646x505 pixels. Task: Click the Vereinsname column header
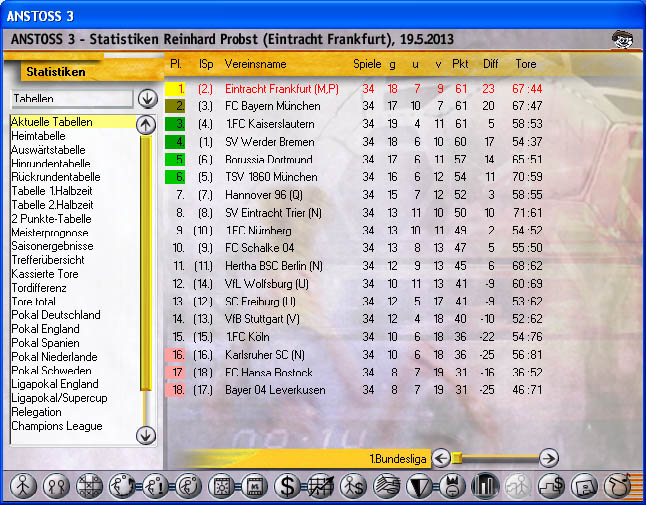tap(255, 64)
